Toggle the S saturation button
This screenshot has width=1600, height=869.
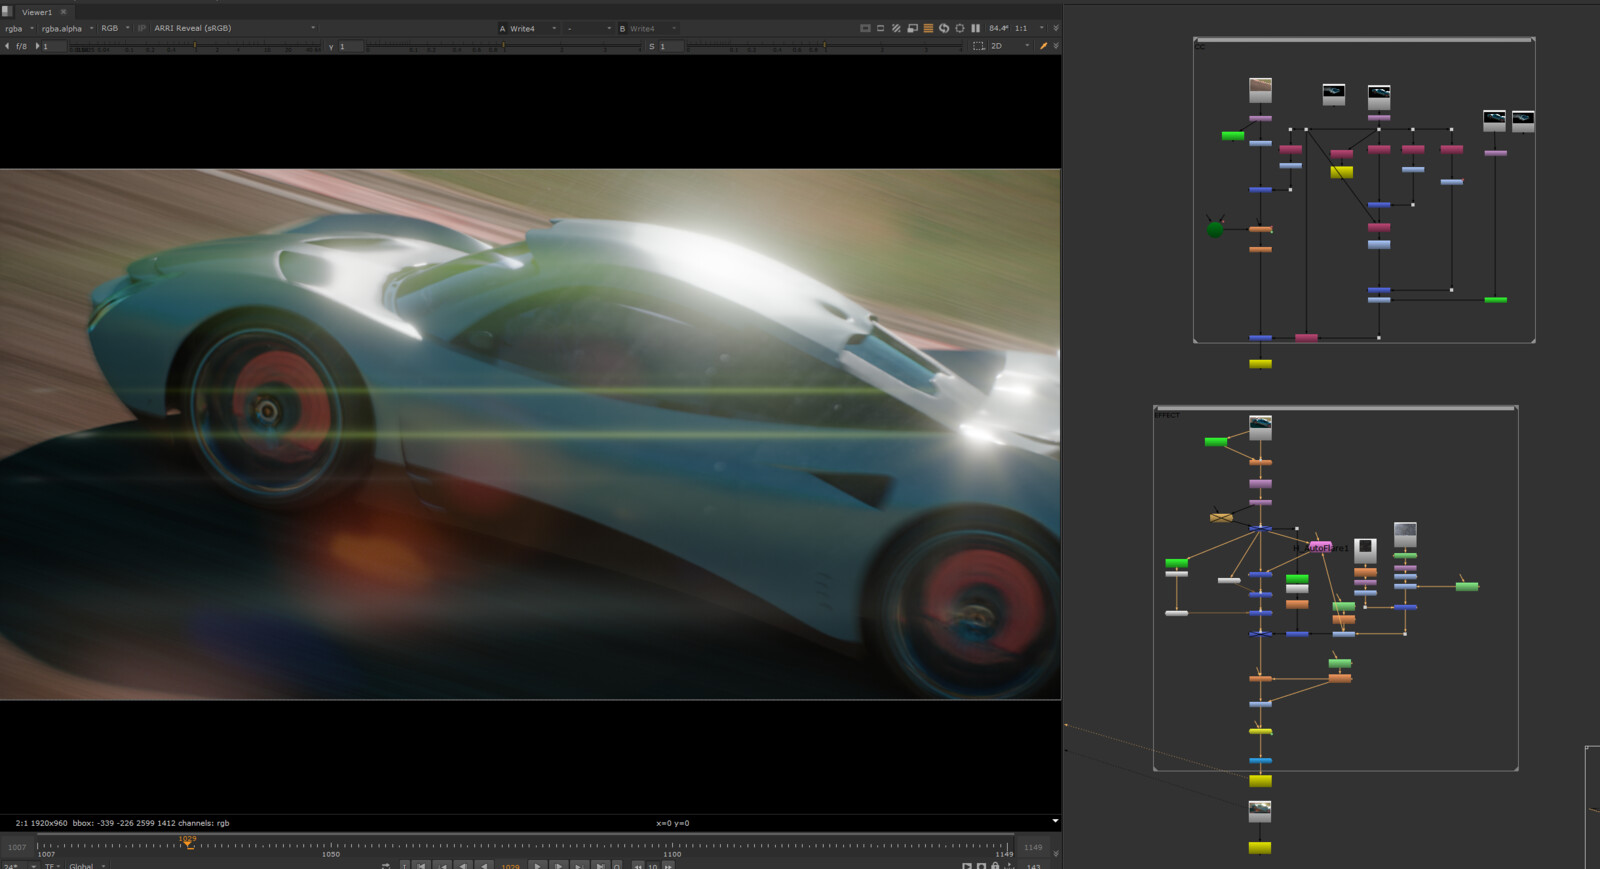tap(651, 47)
